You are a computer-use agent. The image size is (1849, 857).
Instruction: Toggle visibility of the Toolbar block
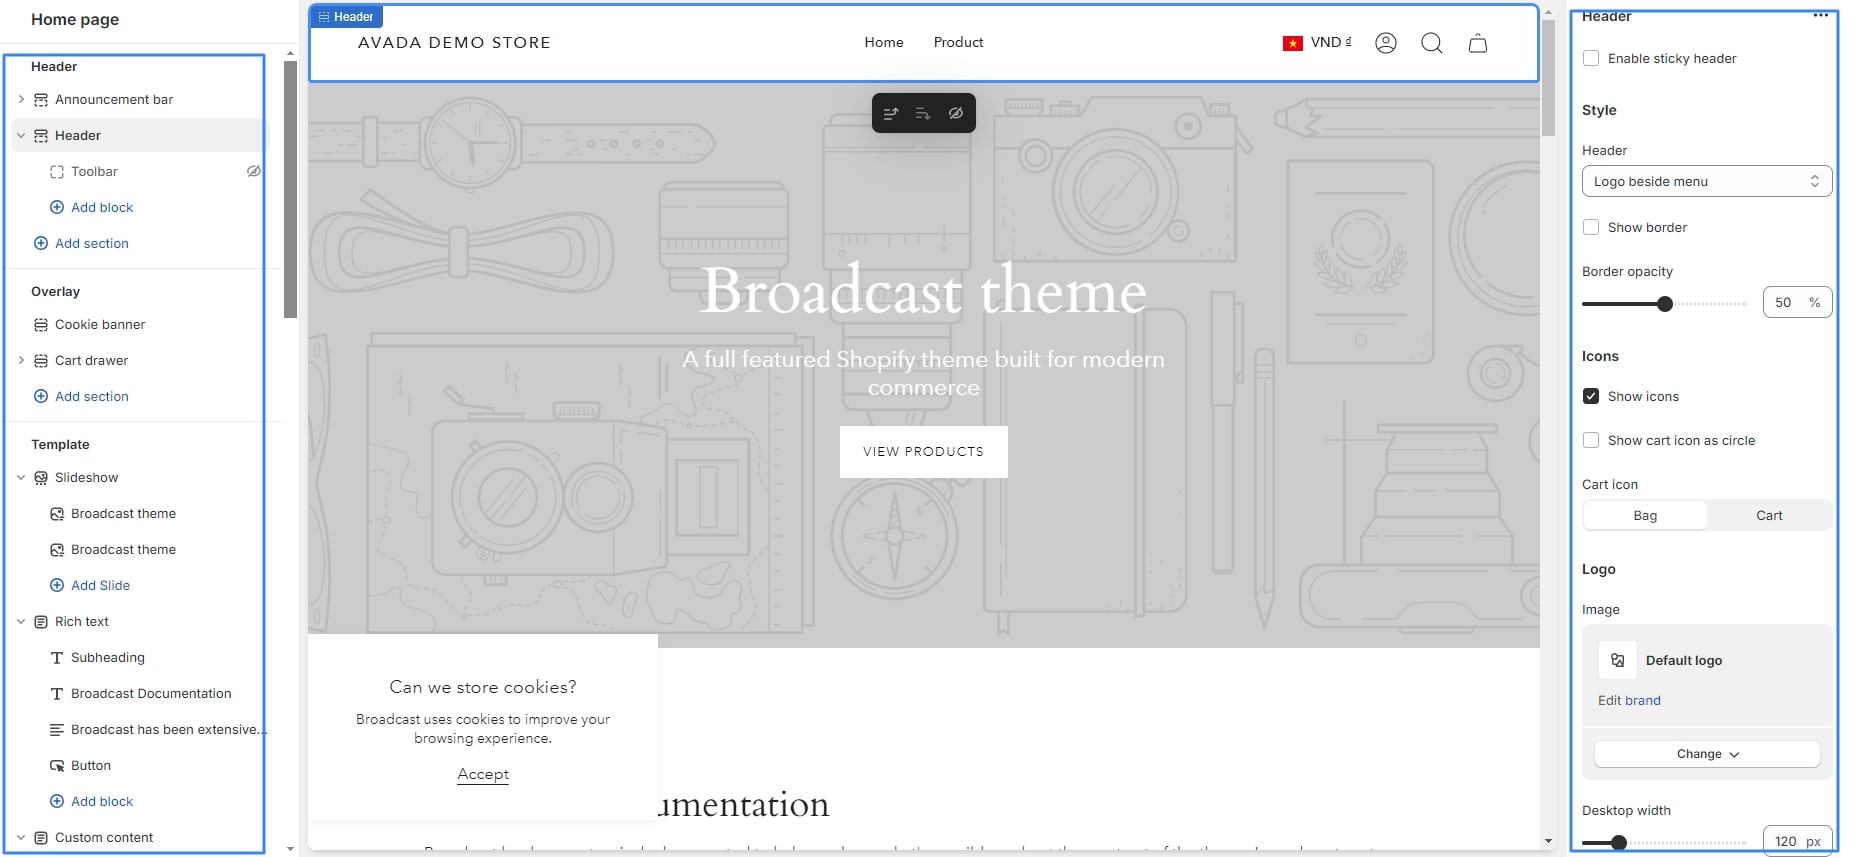[x=254, y=172]
